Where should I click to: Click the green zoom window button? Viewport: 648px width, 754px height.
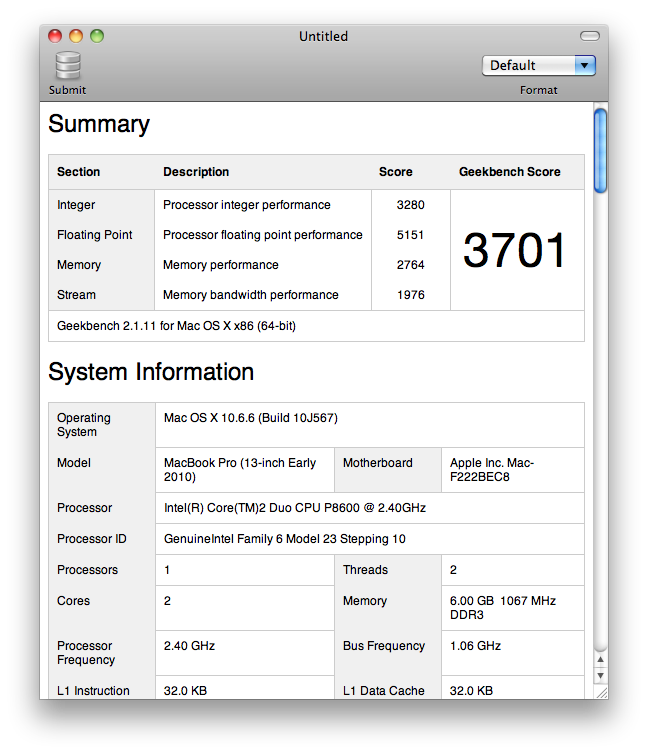[97, 36]
